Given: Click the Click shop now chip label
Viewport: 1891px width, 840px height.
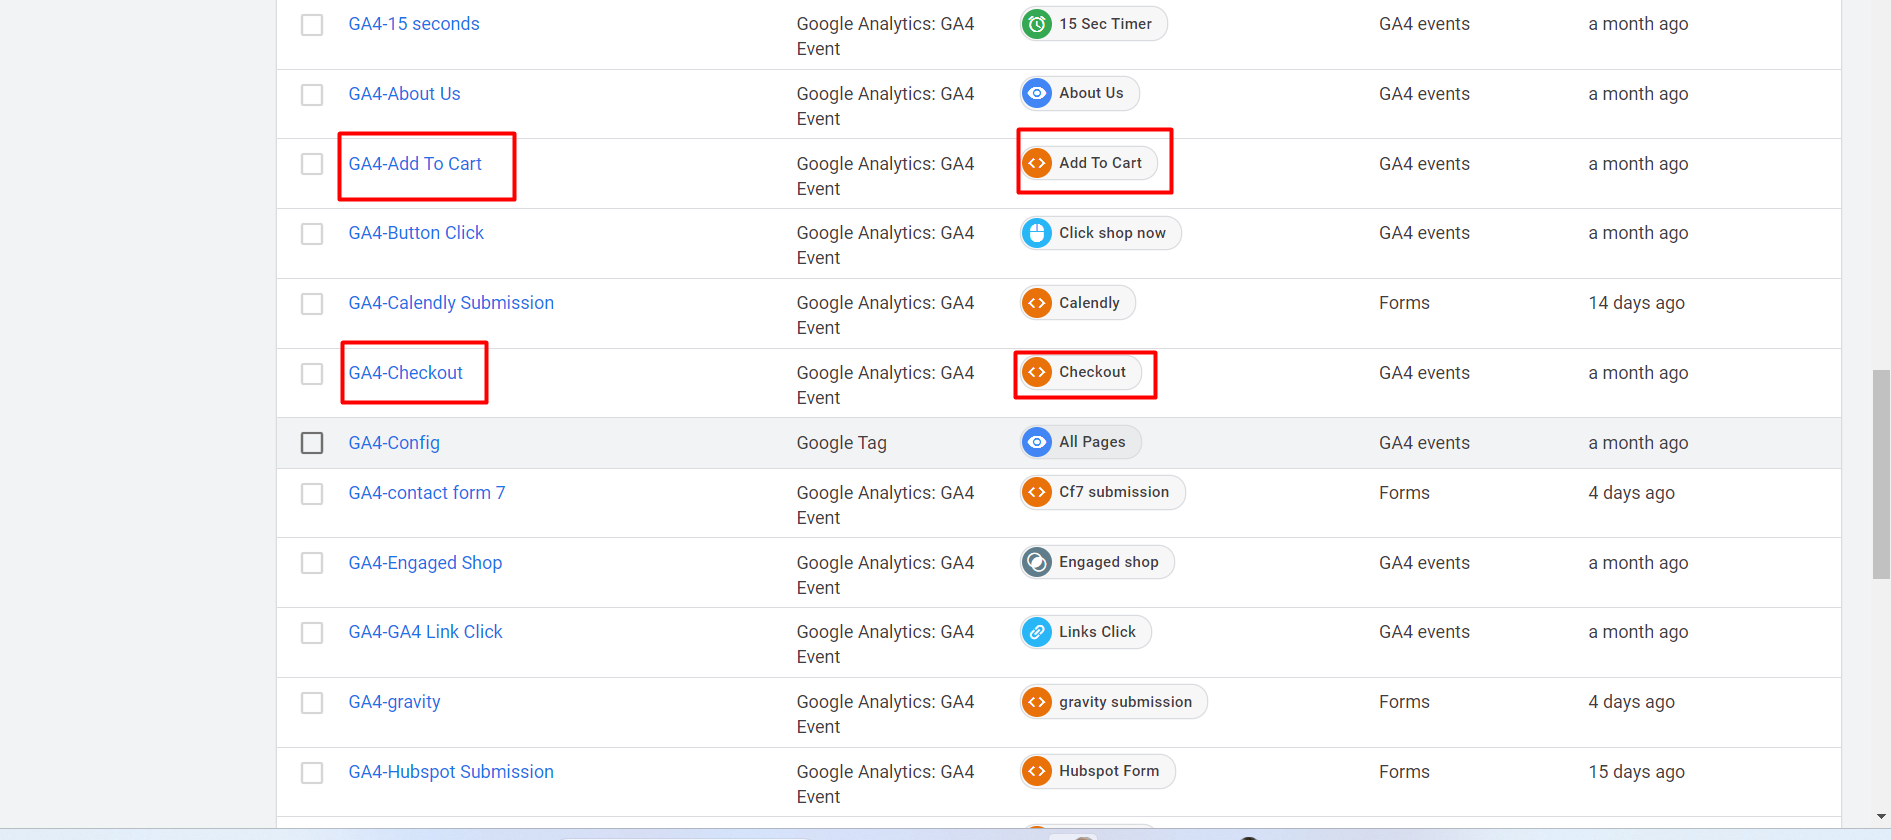Looking at the screenshot, I should click(1112, 233).
